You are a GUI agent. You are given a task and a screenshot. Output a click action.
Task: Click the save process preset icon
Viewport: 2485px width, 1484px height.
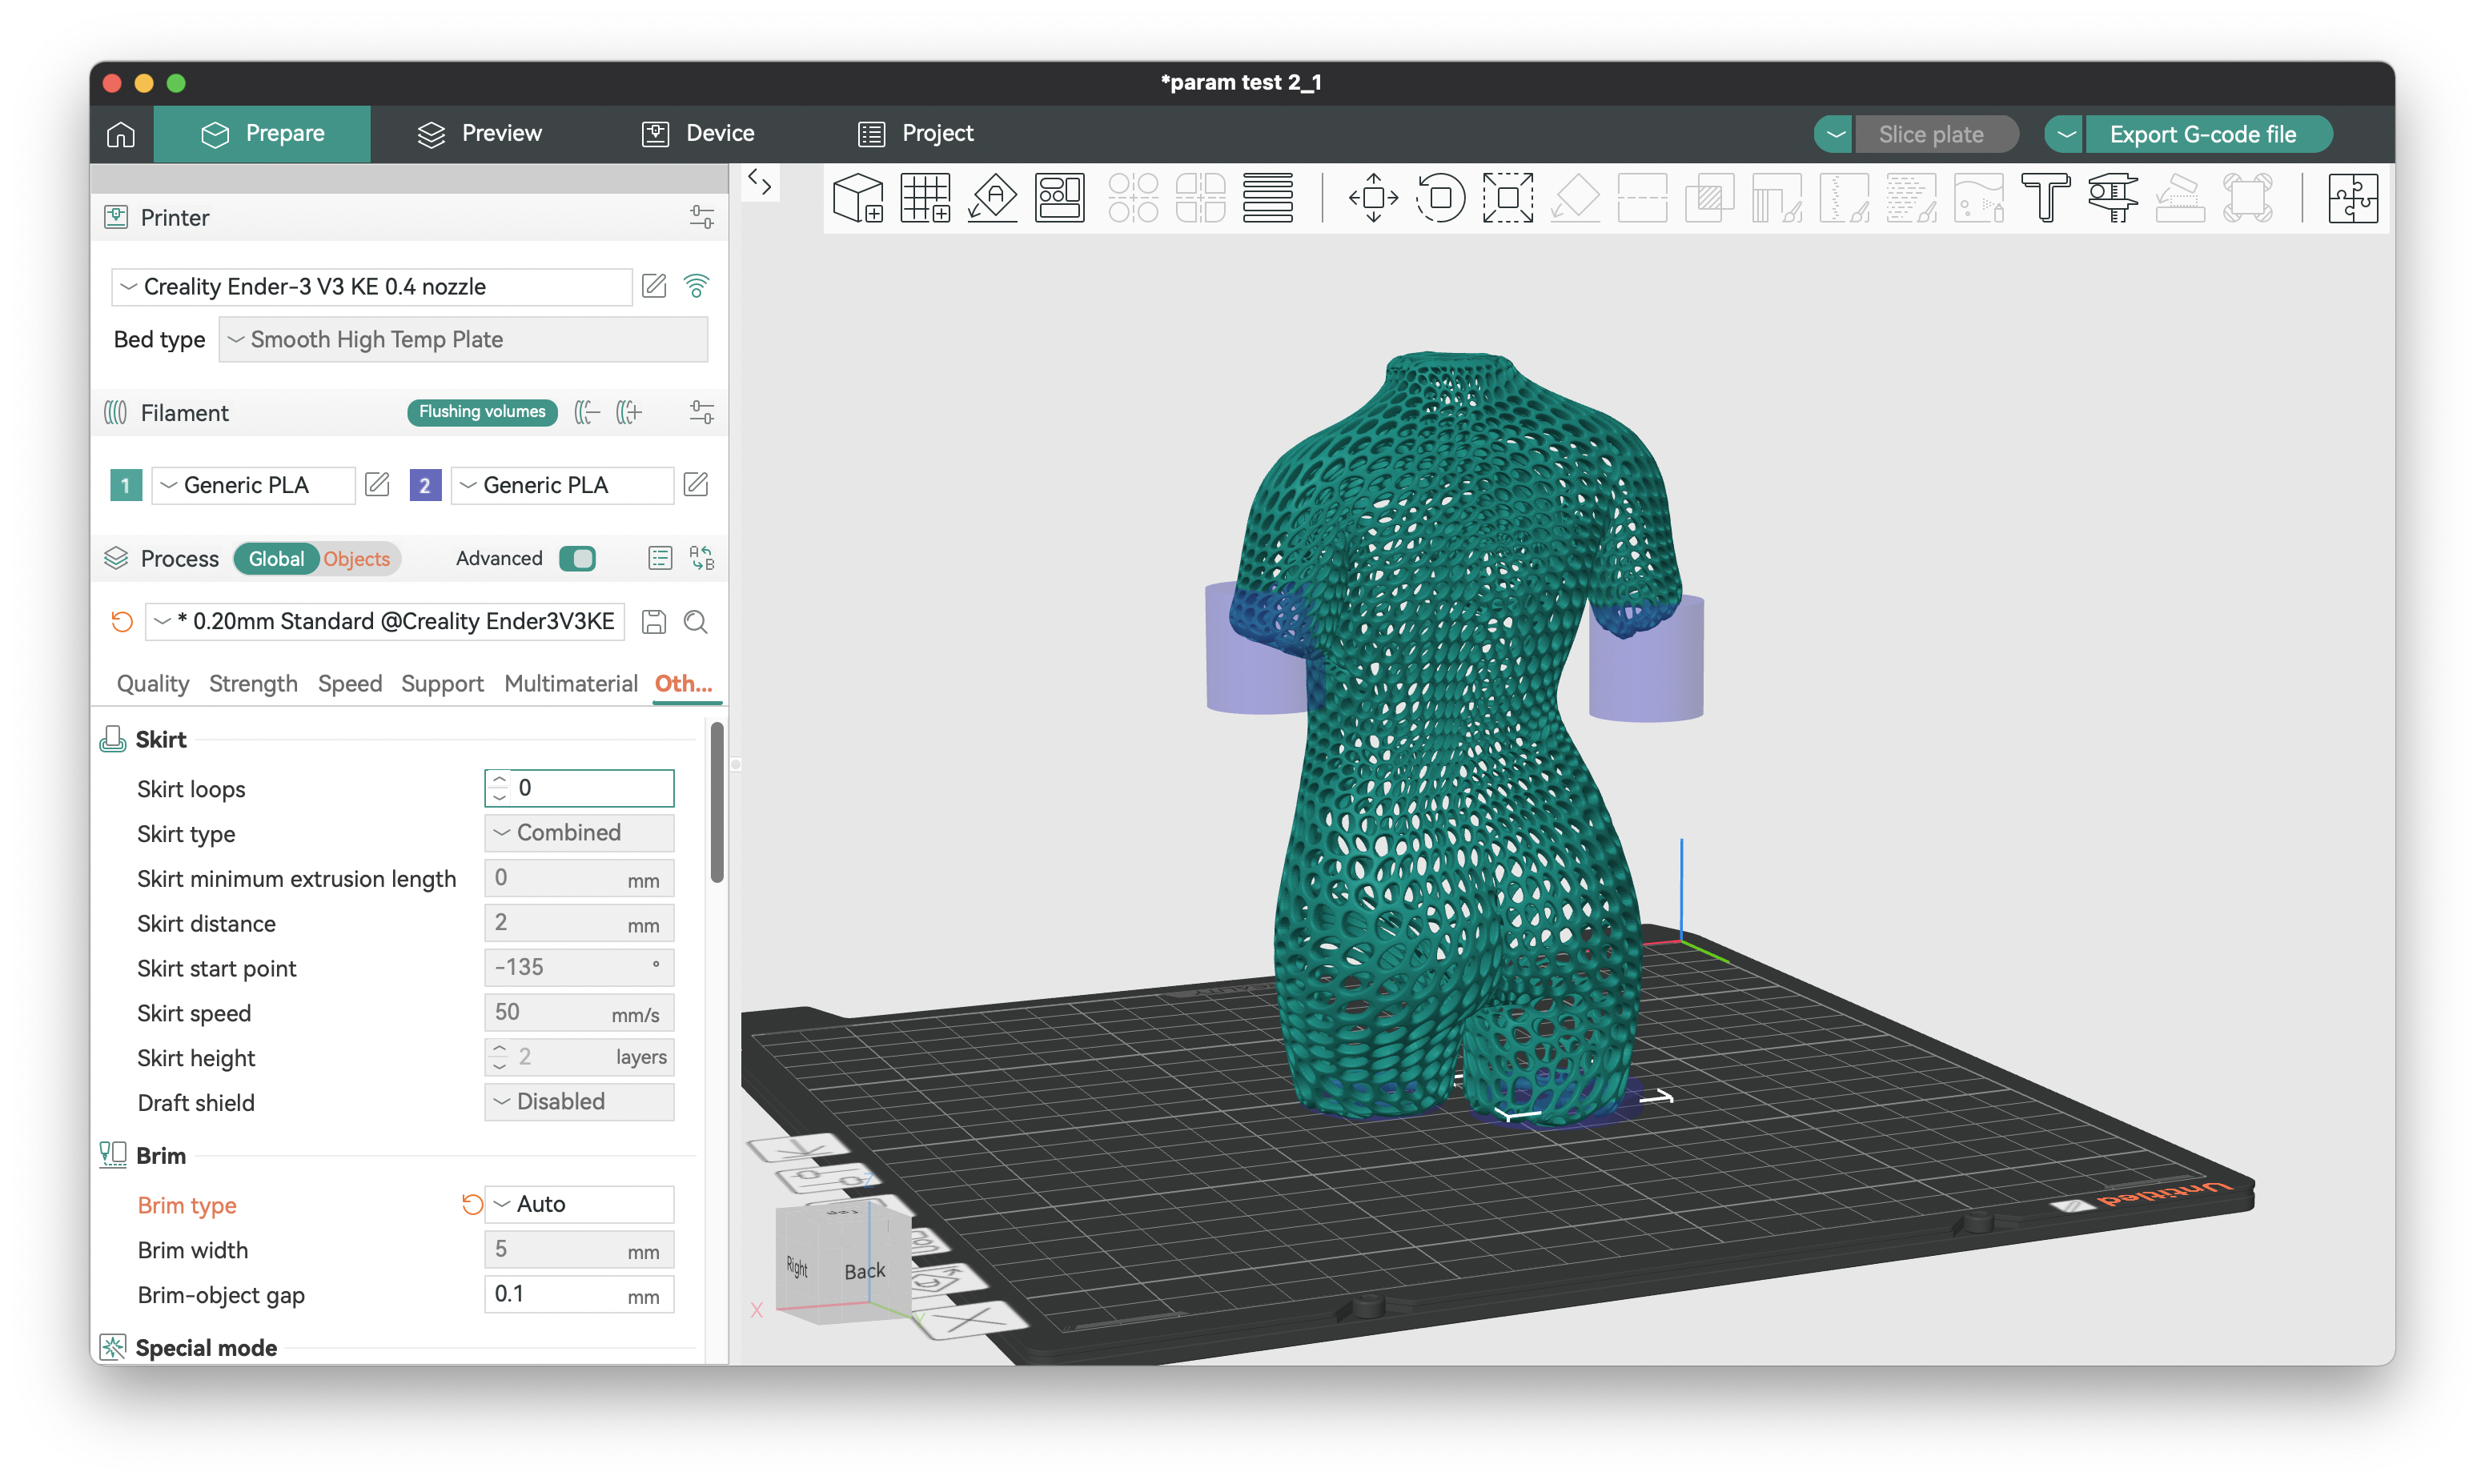(x=653, y=622)
